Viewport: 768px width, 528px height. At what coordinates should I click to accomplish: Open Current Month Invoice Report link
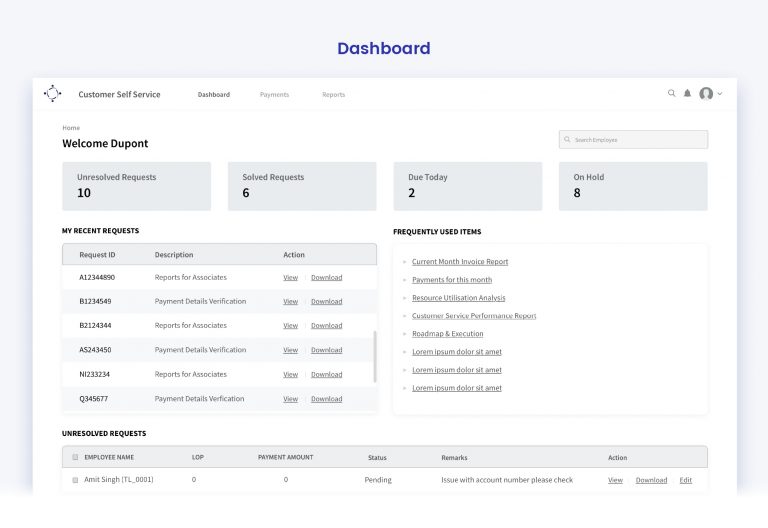tap(460, 262)
